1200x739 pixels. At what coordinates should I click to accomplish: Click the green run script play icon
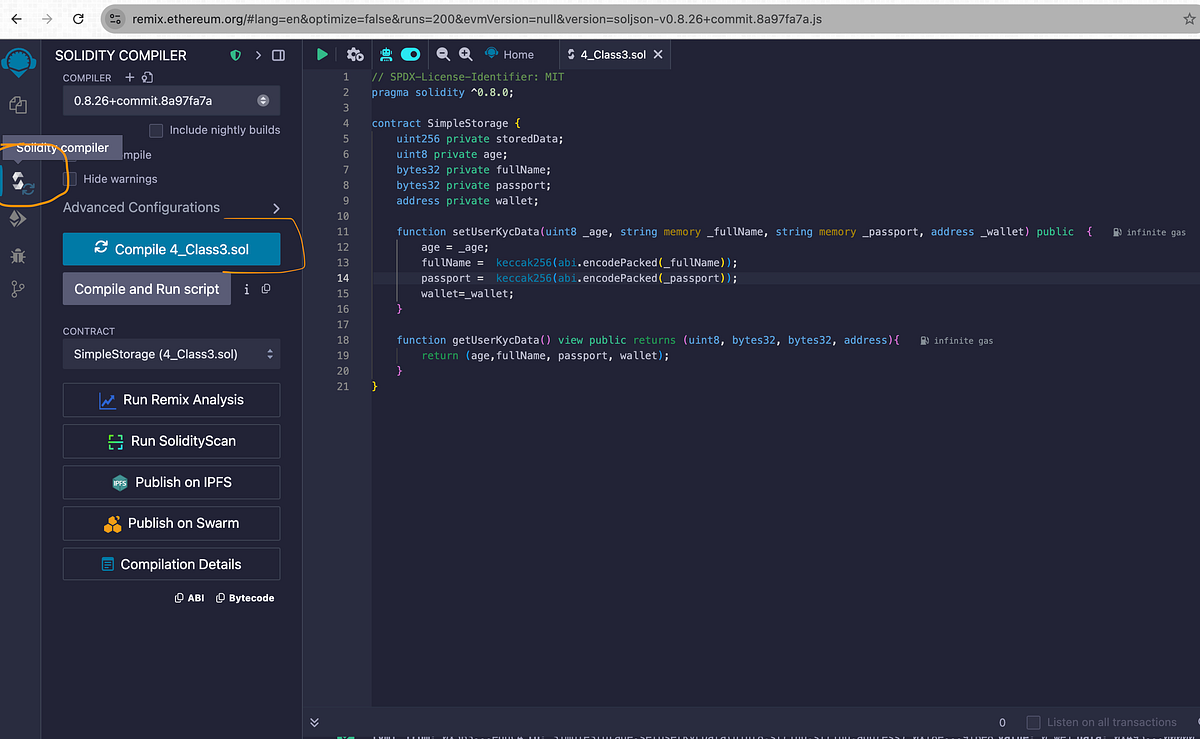coord(321,54)
